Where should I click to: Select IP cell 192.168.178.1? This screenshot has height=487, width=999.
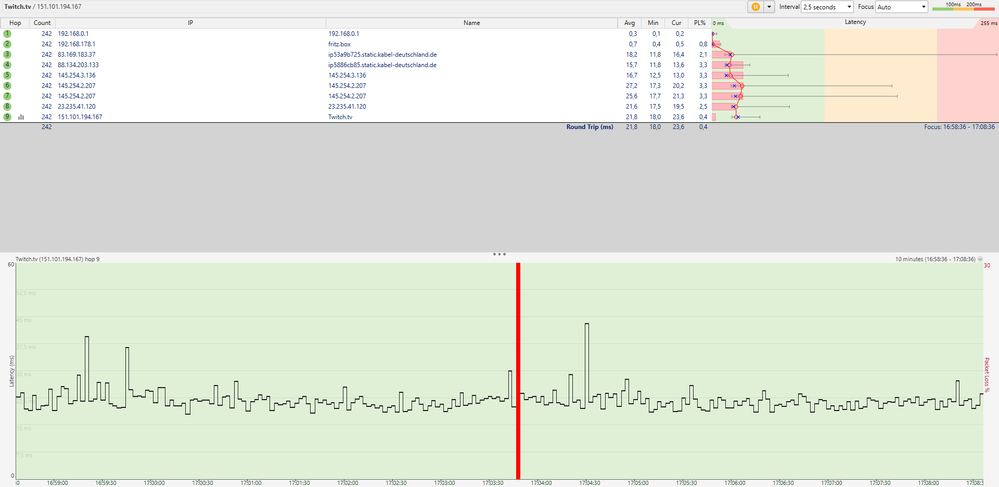point(76,44)
